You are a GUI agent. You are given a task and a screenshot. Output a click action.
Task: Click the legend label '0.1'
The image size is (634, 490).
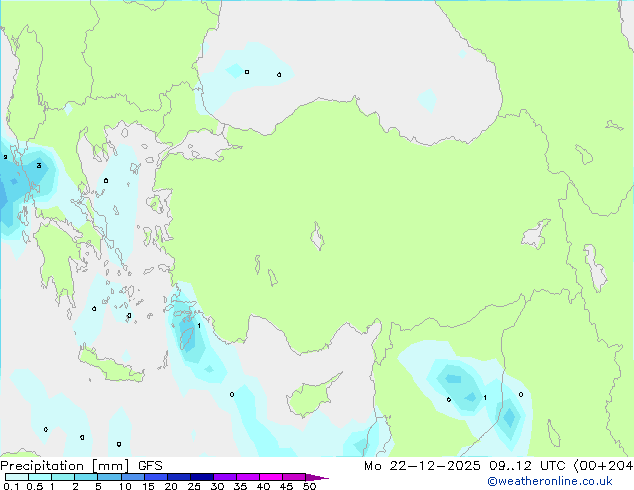point(11,486)
